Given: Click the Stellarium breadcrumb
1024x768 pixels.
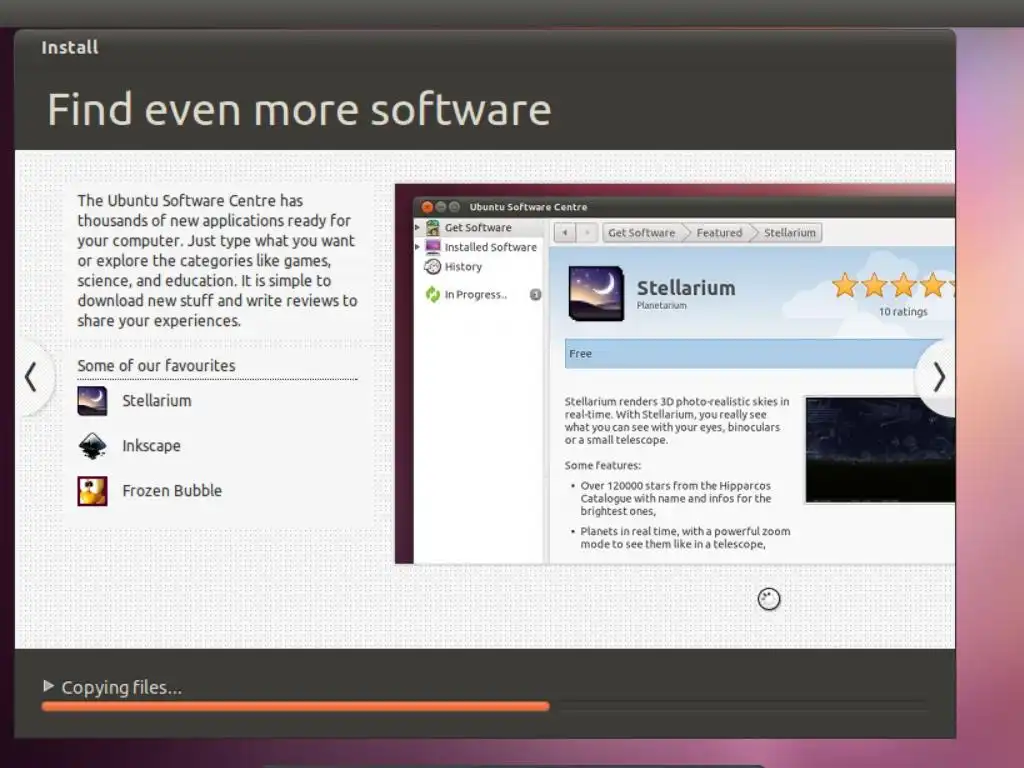Looking at the screenshot, I should (790, 232).
